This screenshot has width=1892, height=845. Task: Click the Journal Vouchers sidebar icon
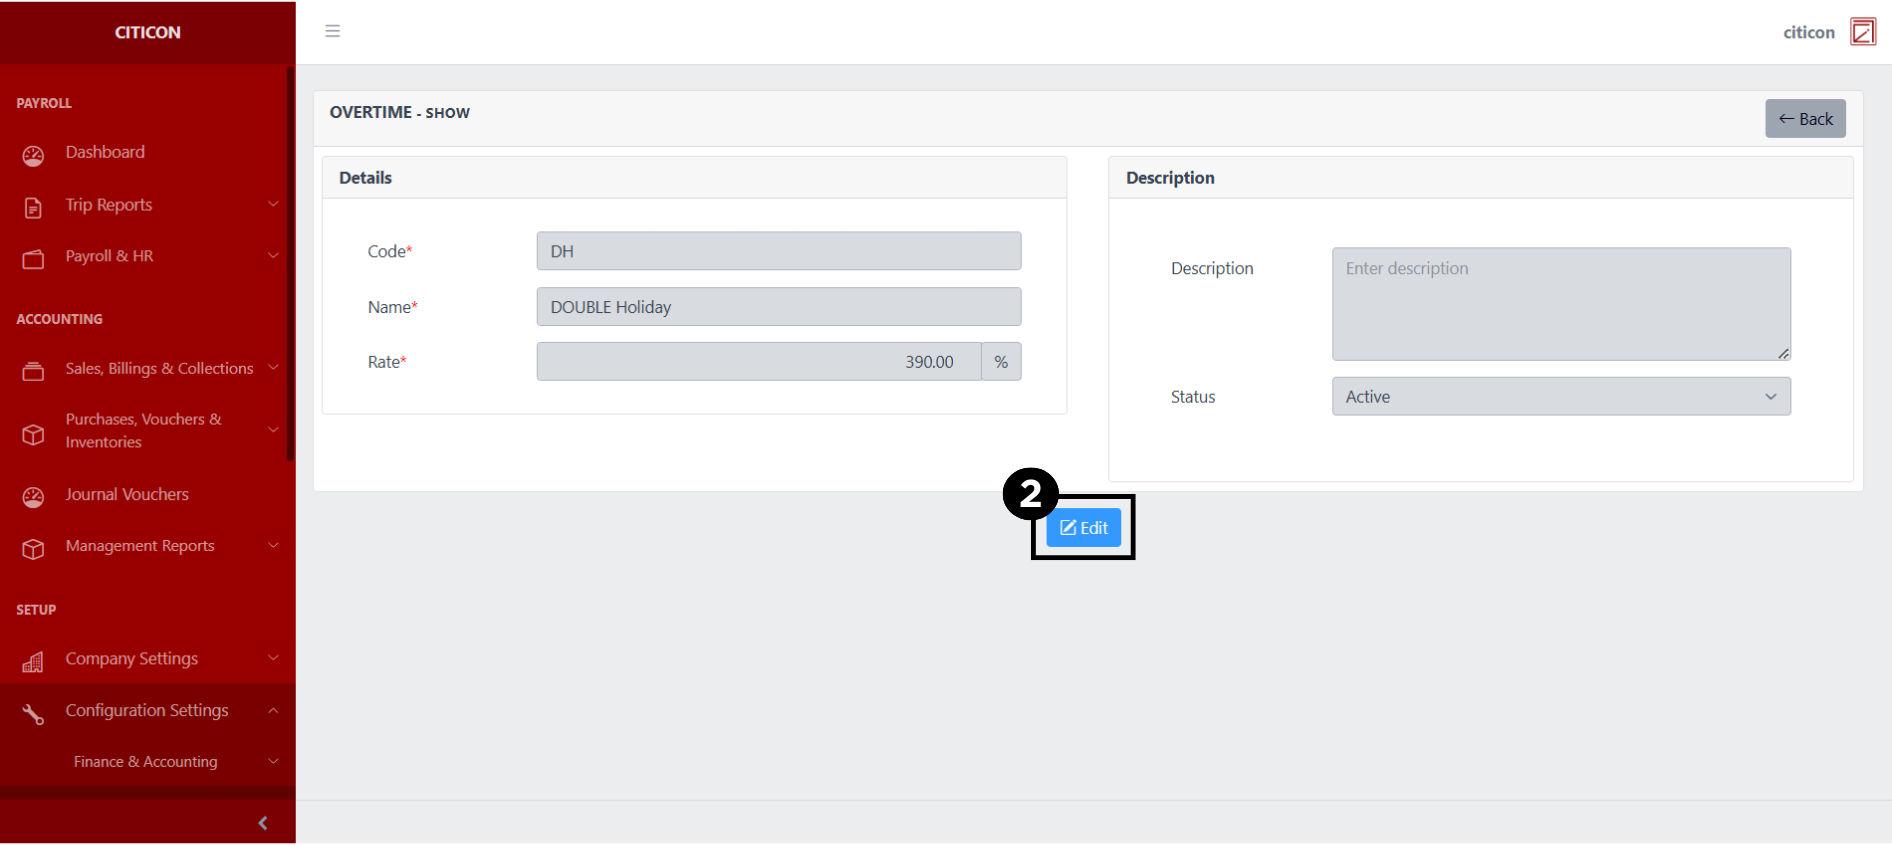coord(33,497)
